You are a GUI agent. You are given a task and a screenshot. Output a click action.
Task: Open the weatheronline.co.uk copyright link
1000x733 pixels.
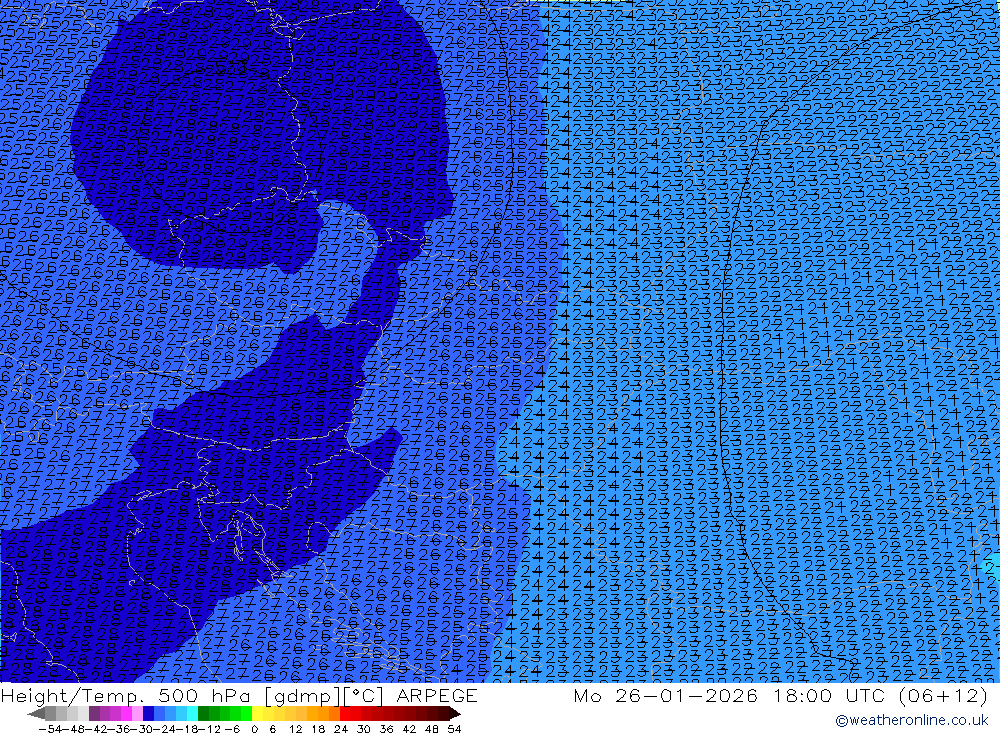point(911,720)
